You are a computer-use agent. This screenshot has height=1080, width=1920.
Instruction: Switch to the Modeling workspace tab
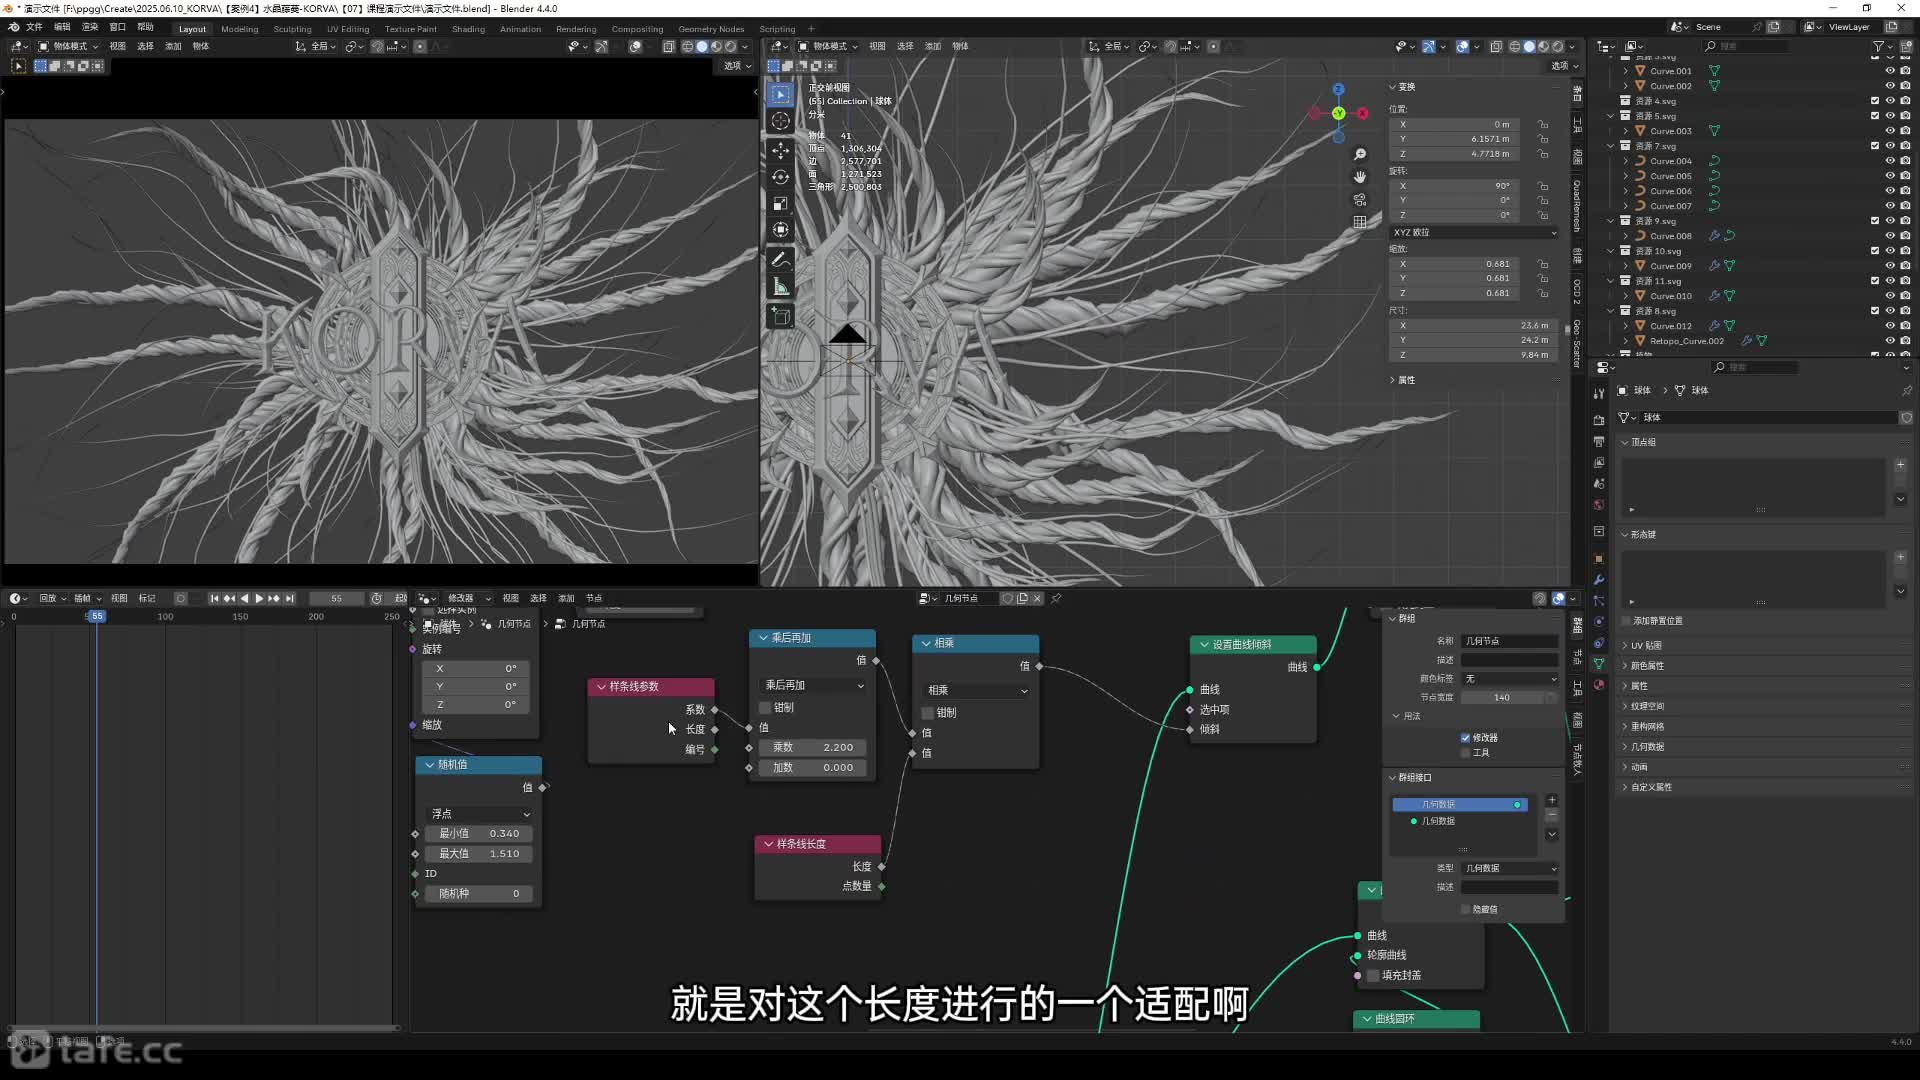[x=239, y=29]
